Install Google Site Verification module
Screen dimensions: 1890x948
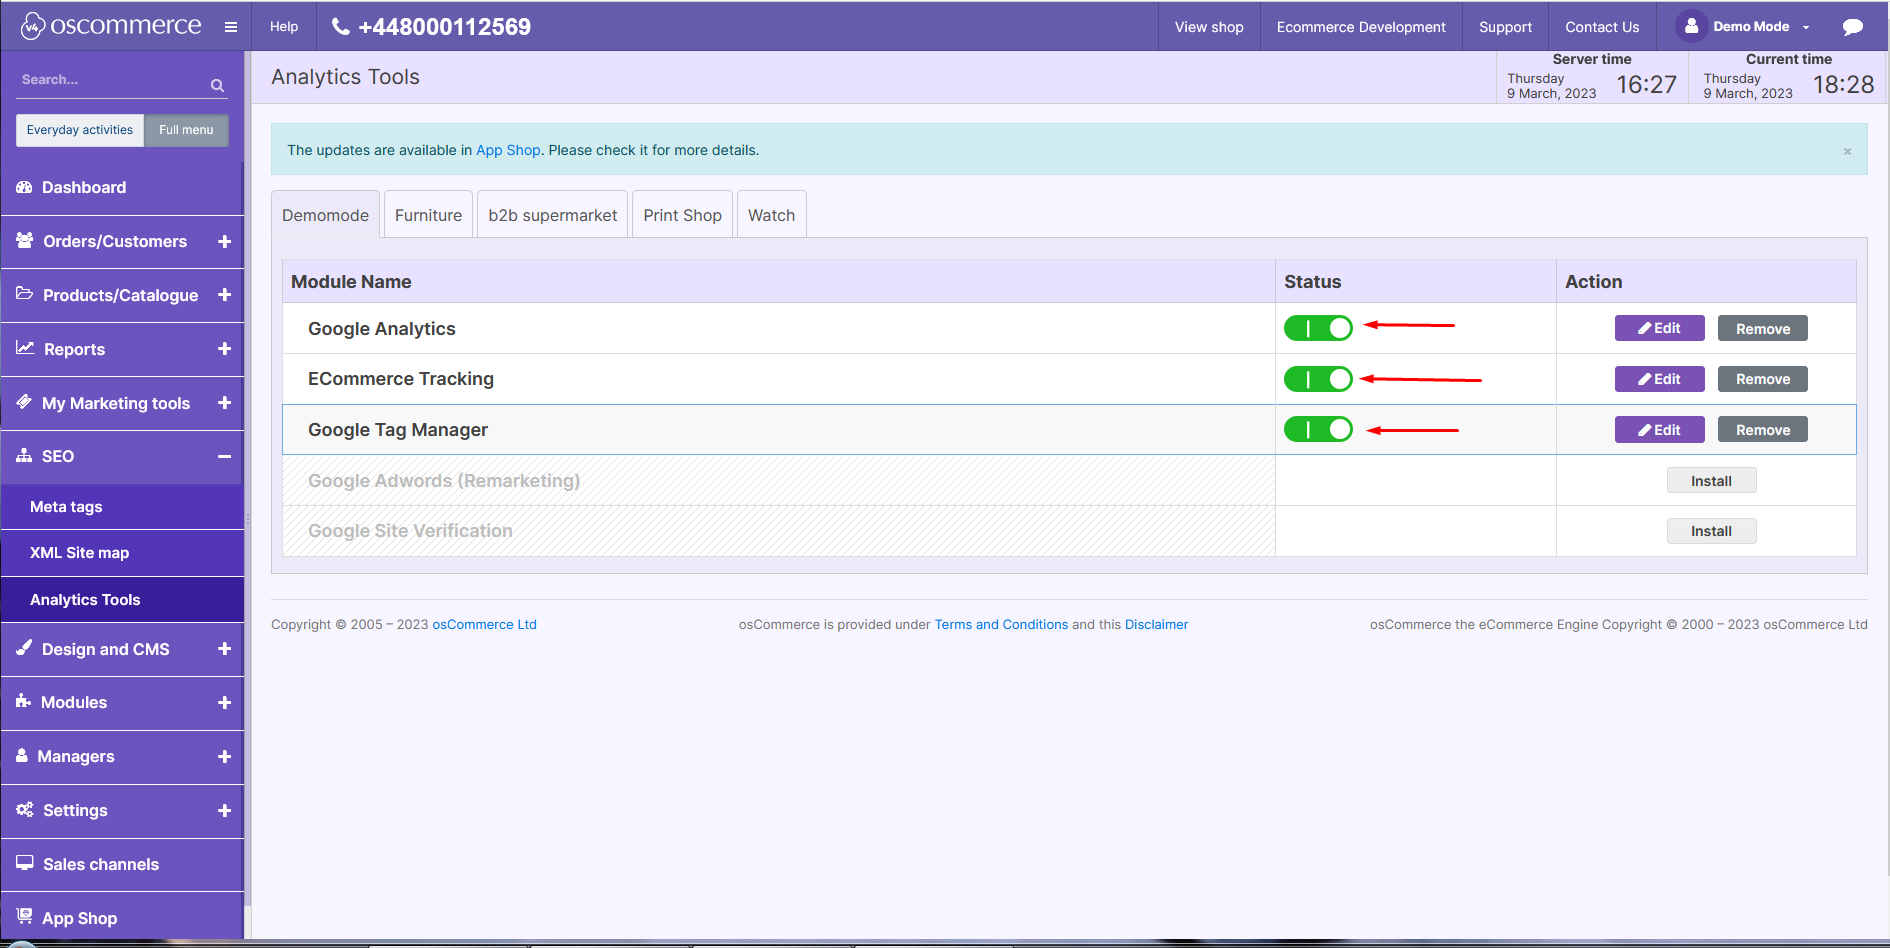tap(1711, 531)
